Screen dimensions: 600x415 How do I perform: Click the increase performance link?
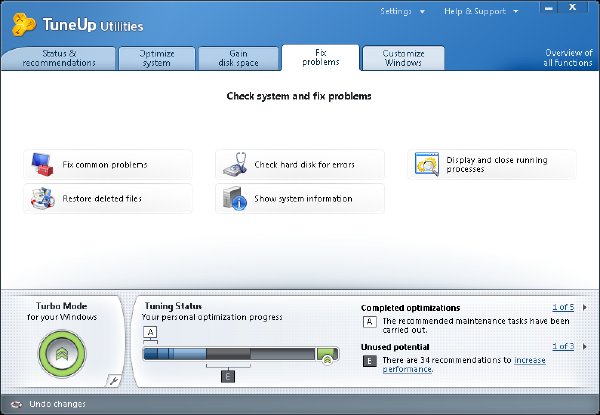530,360
